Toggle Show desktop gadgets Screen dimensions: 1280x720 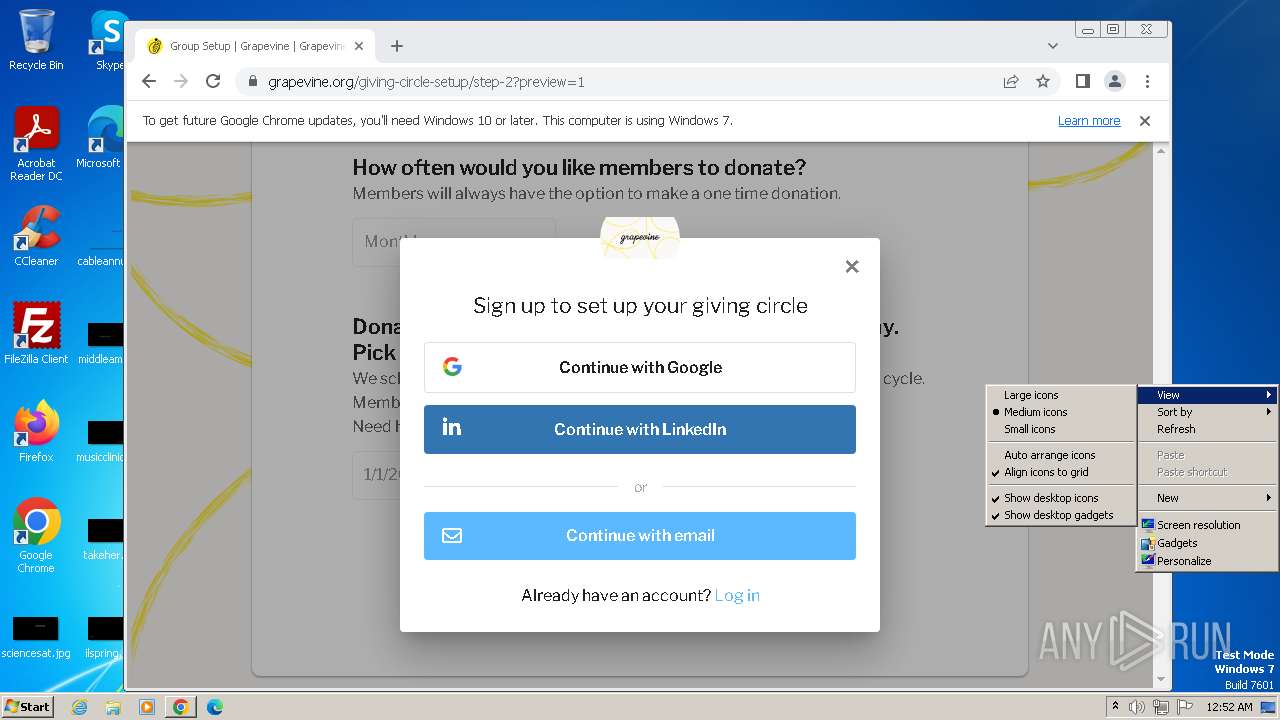[x=1060, y=515]
